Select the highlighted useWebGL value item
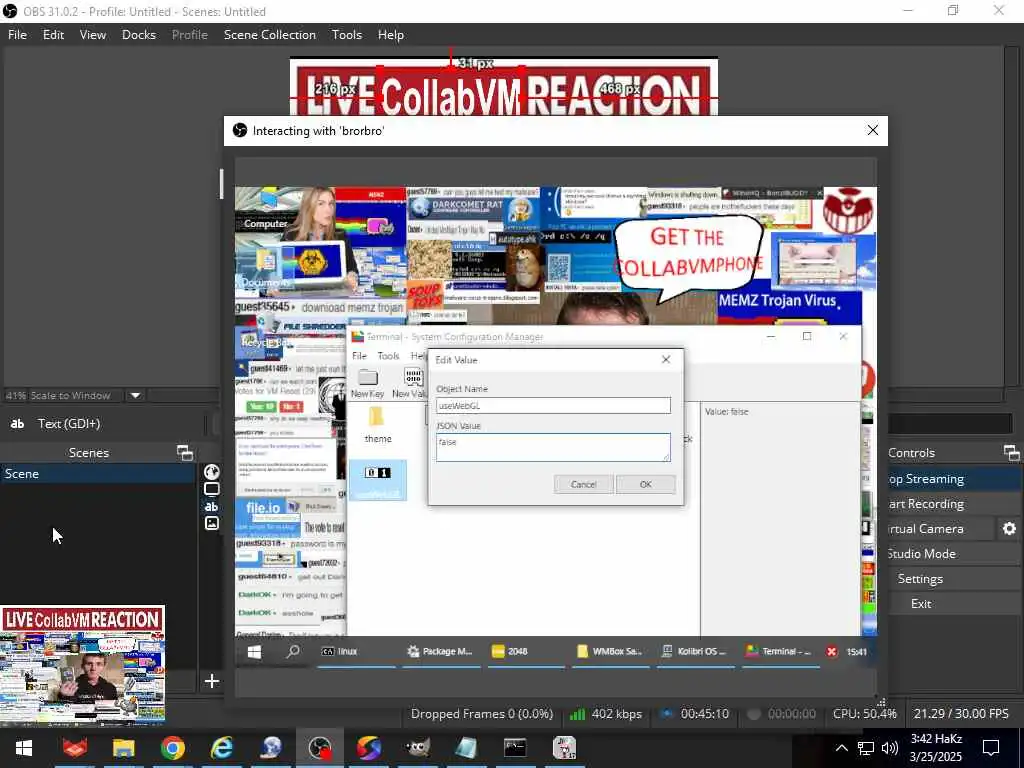Screen dimensions: 1024x768 point(377,480)
